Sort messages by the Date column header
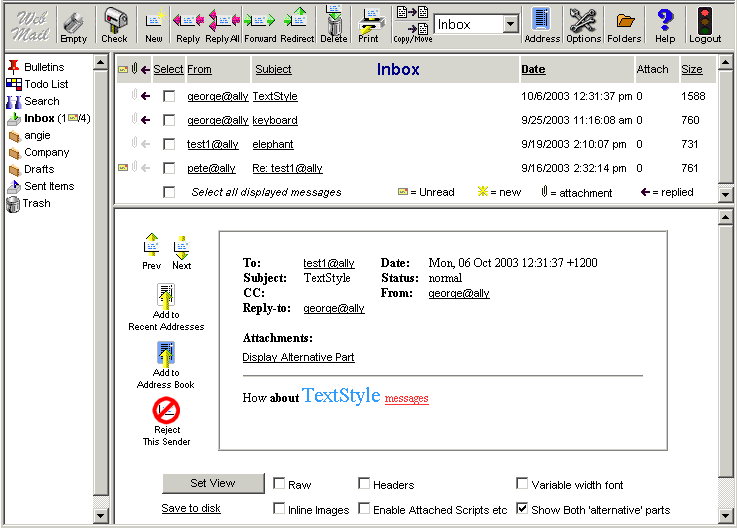737x528 pixels. point(533,69)
